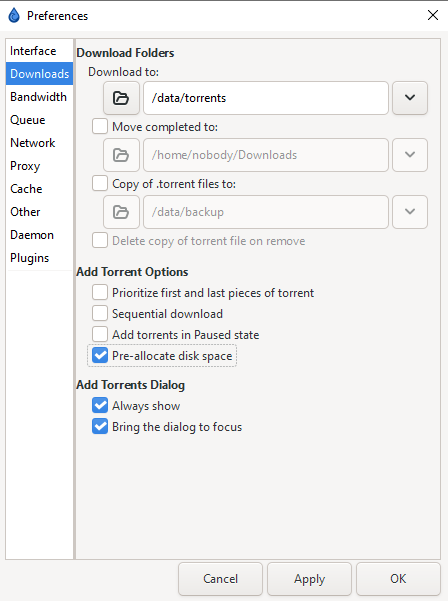Image resolution: width=448 pixels, height=601 pixels.
Task: Check Prioritize first and last pieces
Action: pyautogui.click(x=100, y=292)
